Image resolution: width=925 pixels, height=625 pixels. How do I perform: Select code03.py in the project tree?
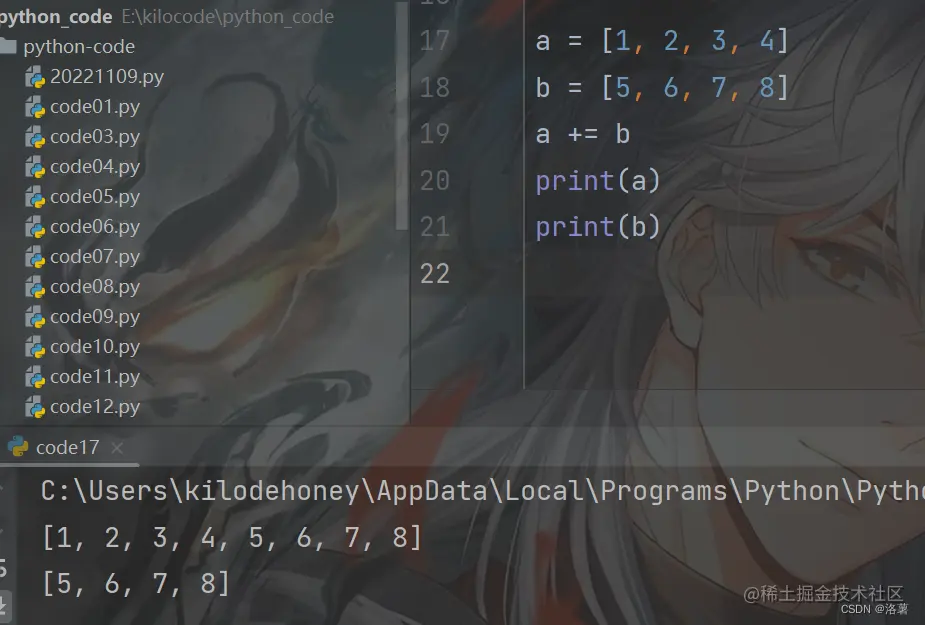[95, 137]
